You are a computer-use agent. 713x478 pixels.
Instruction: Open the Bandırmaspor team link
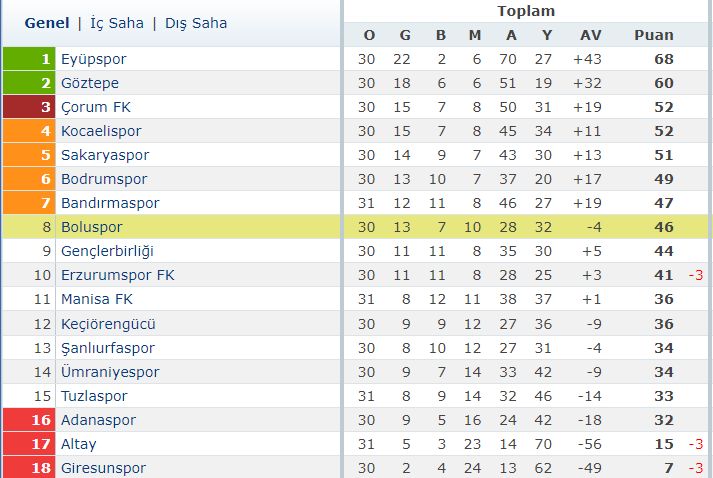click(110, 203)
